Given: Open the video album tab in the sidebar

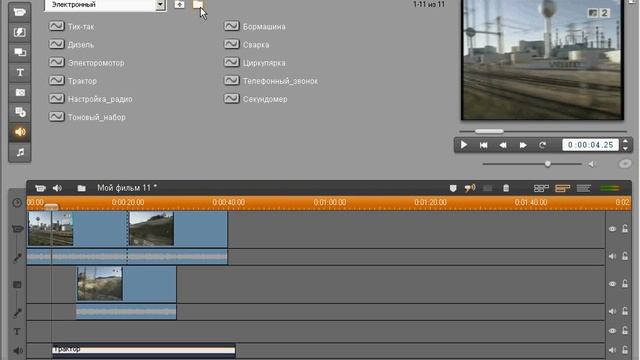Looking at the screenshot, I should point(20,12).
